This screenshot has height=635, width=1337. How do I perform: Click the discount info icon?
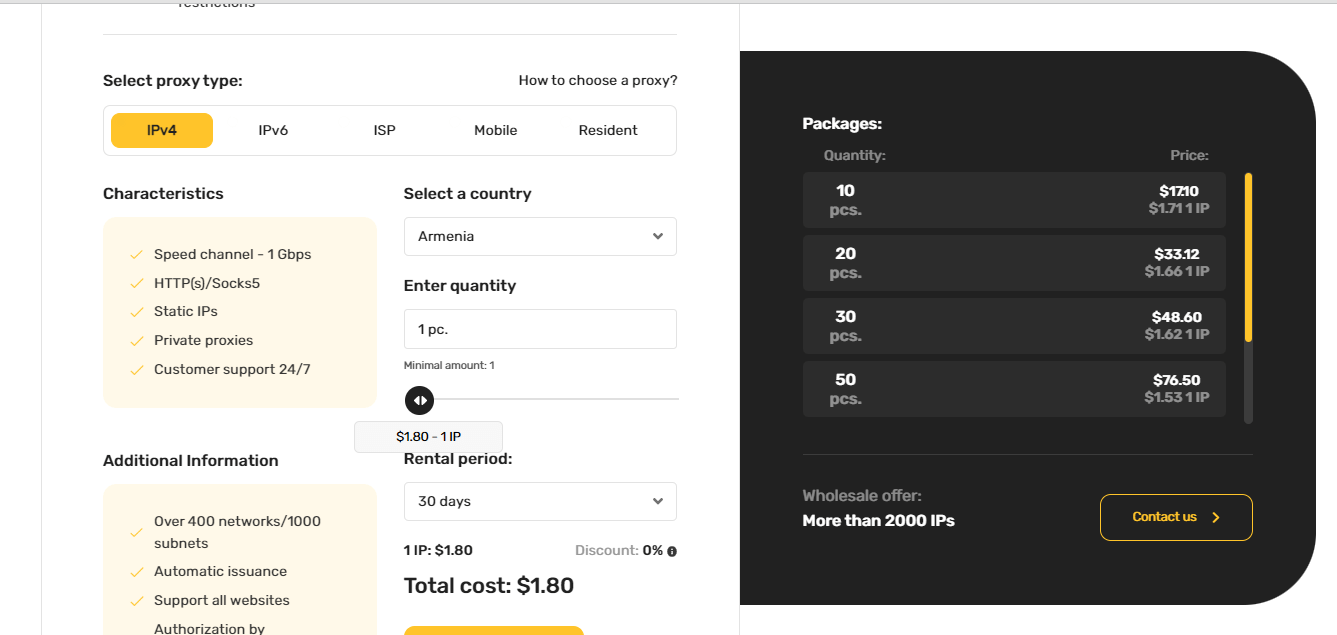[x=672, y=551]
